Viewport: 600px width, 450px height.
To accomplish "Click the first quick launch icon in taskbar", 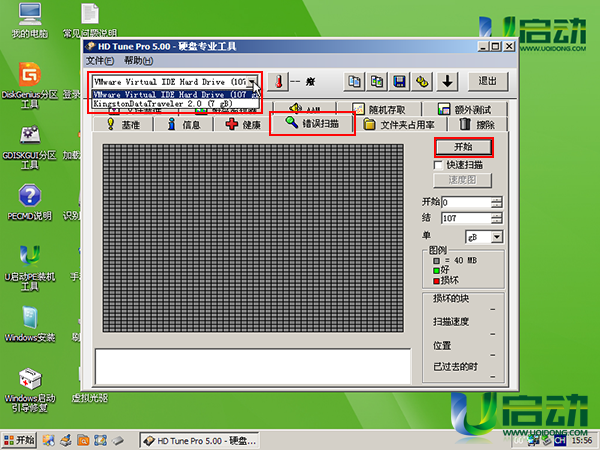I will pos(49,440).
